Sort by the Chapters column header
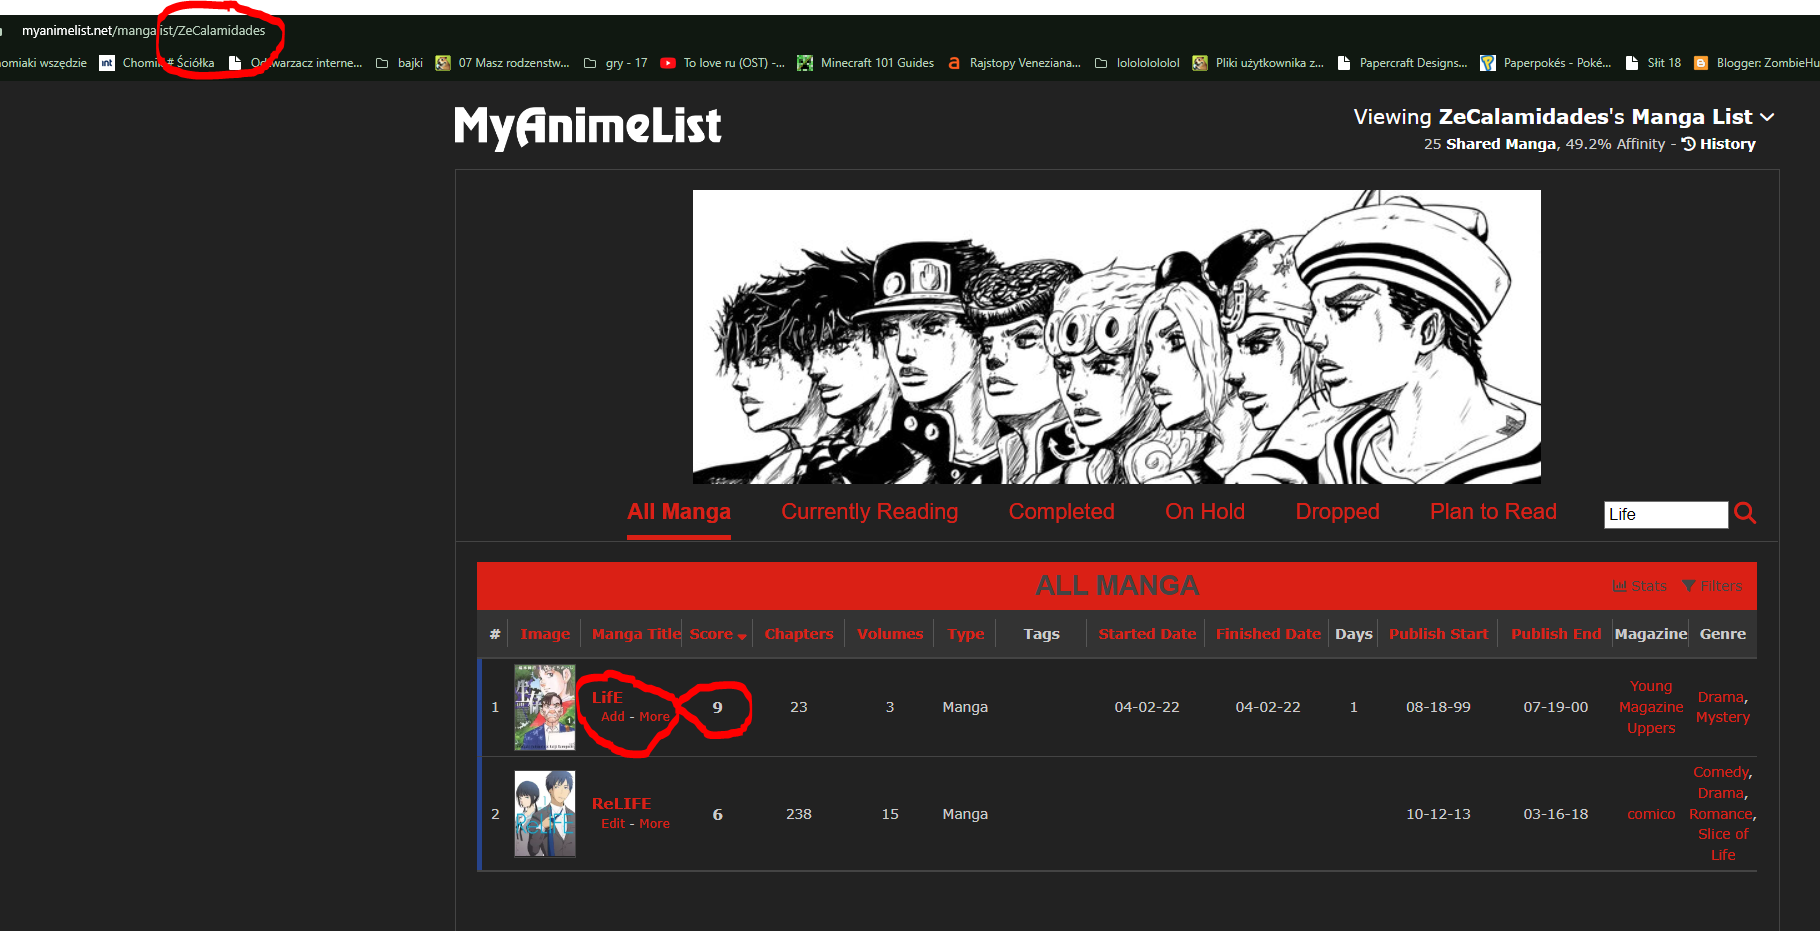This screenshot has height=931, width=1820. 798,634
